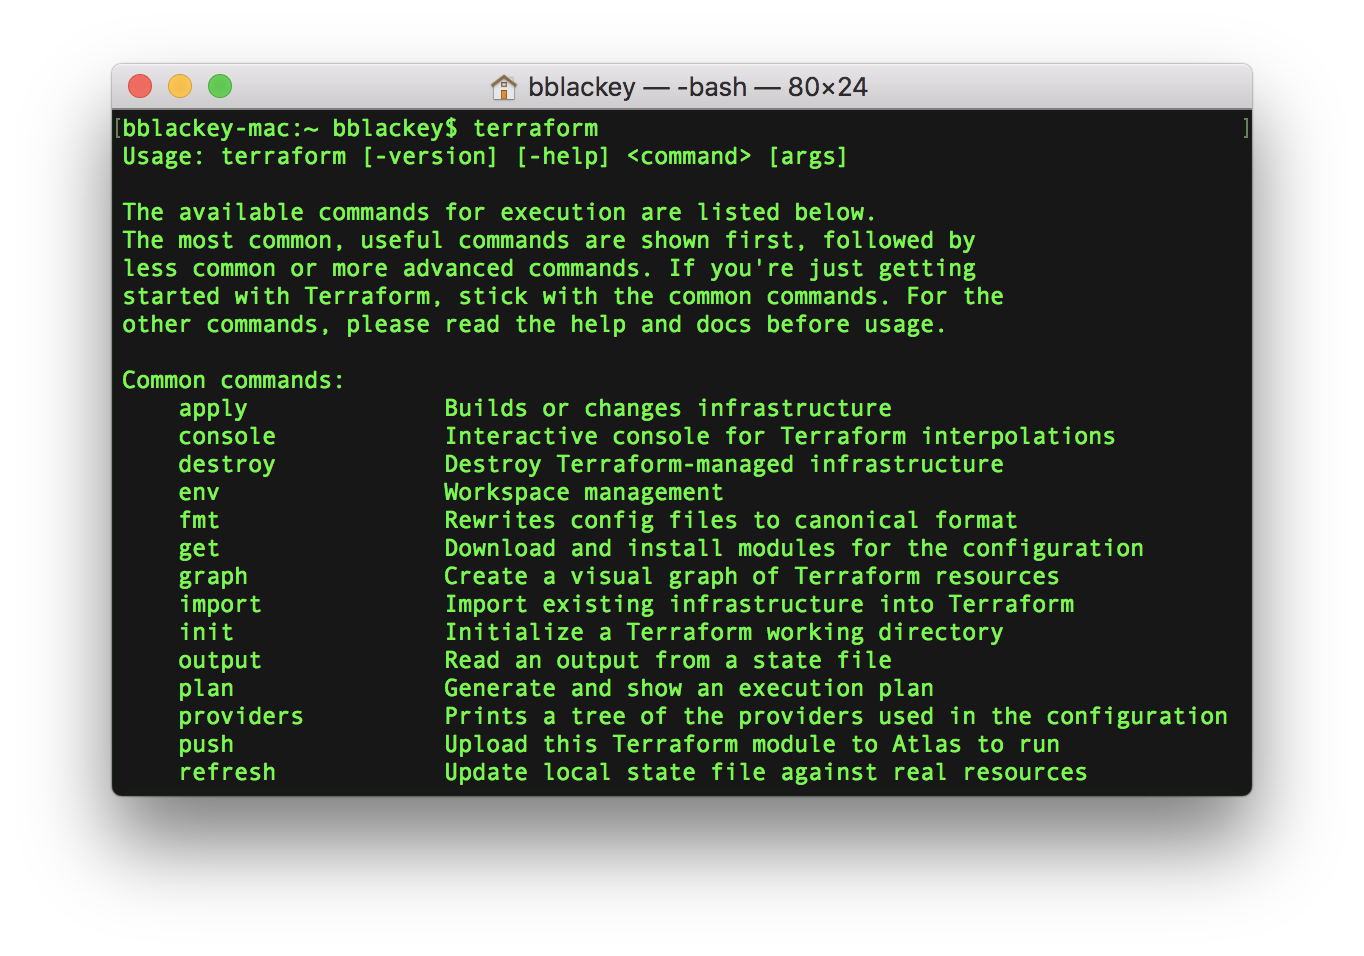This screenshot has height=956, width=1364.
Task: Click the line 'The available commands for execution'
Action: click(x=499, y=212)
